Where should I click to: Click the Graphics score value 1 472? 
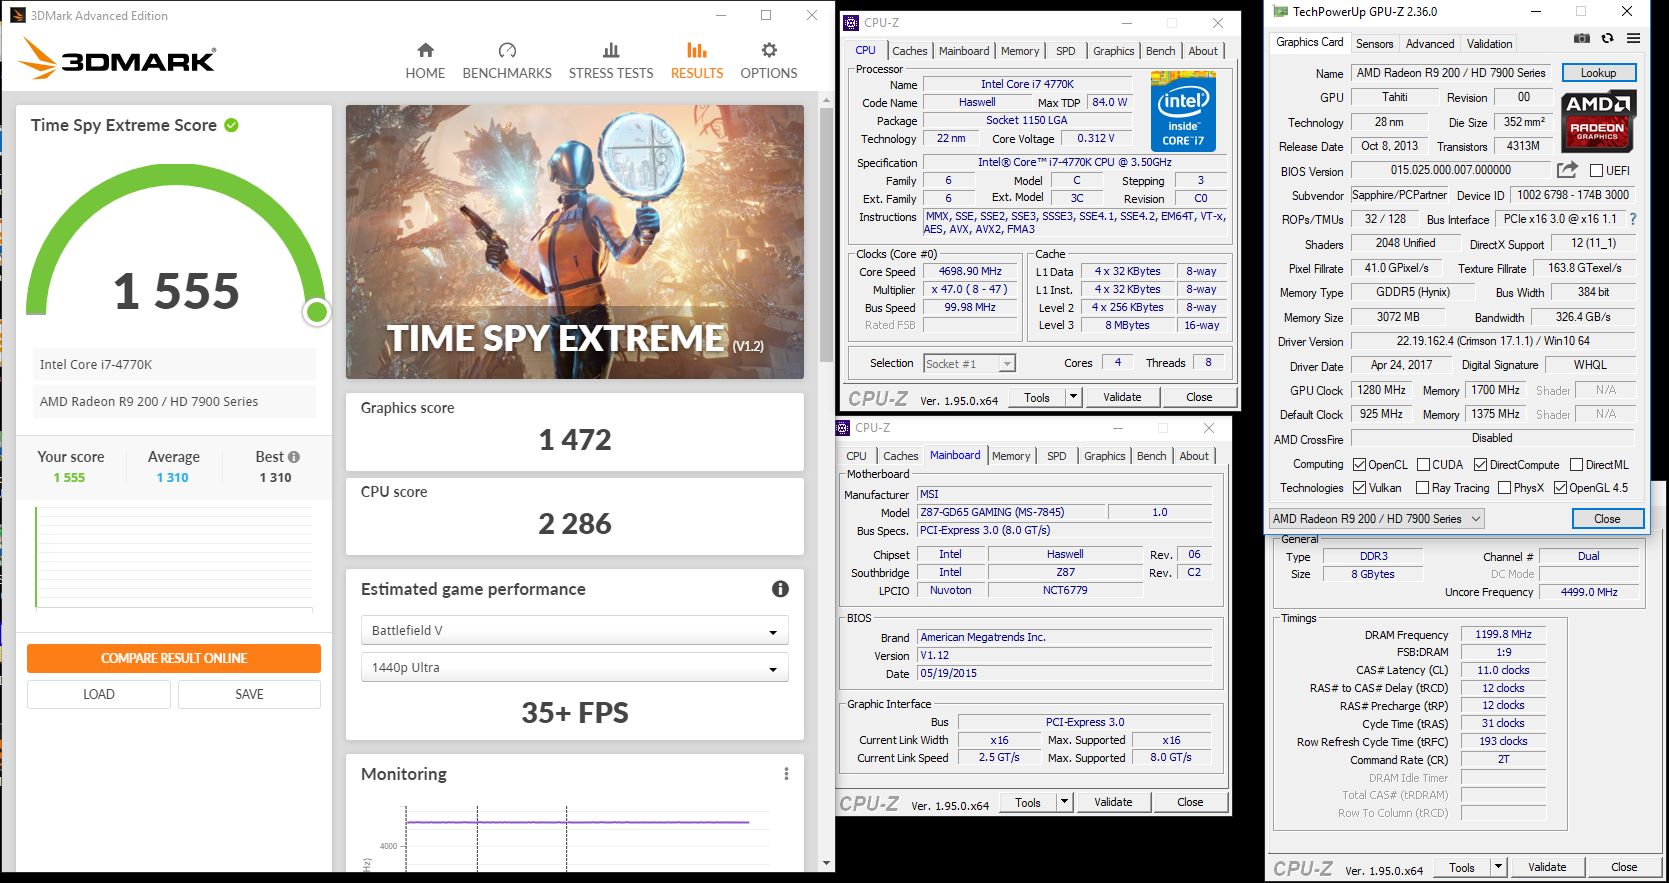575,440
